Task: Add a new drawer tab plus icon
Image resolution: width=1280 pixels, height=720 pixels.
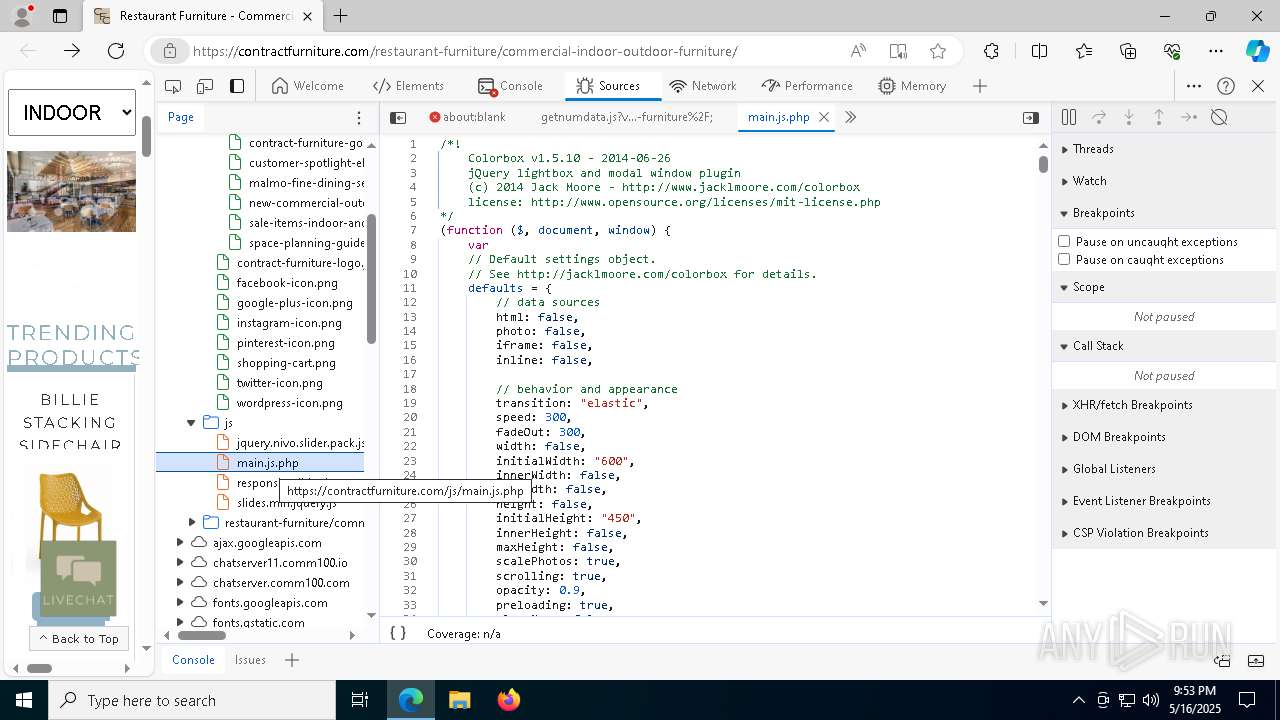Action: (292, 660)
